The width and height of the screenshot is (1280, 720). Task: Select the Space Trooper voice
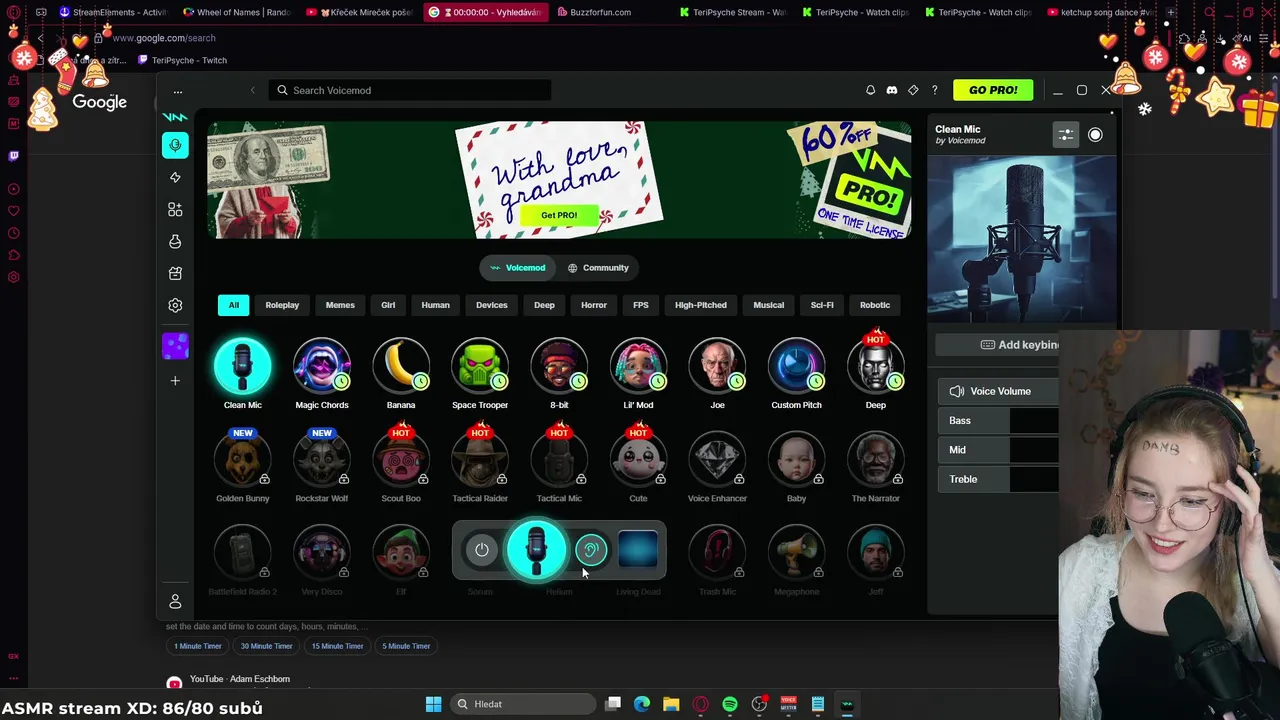pyautogui.click(x=480, y=366)
